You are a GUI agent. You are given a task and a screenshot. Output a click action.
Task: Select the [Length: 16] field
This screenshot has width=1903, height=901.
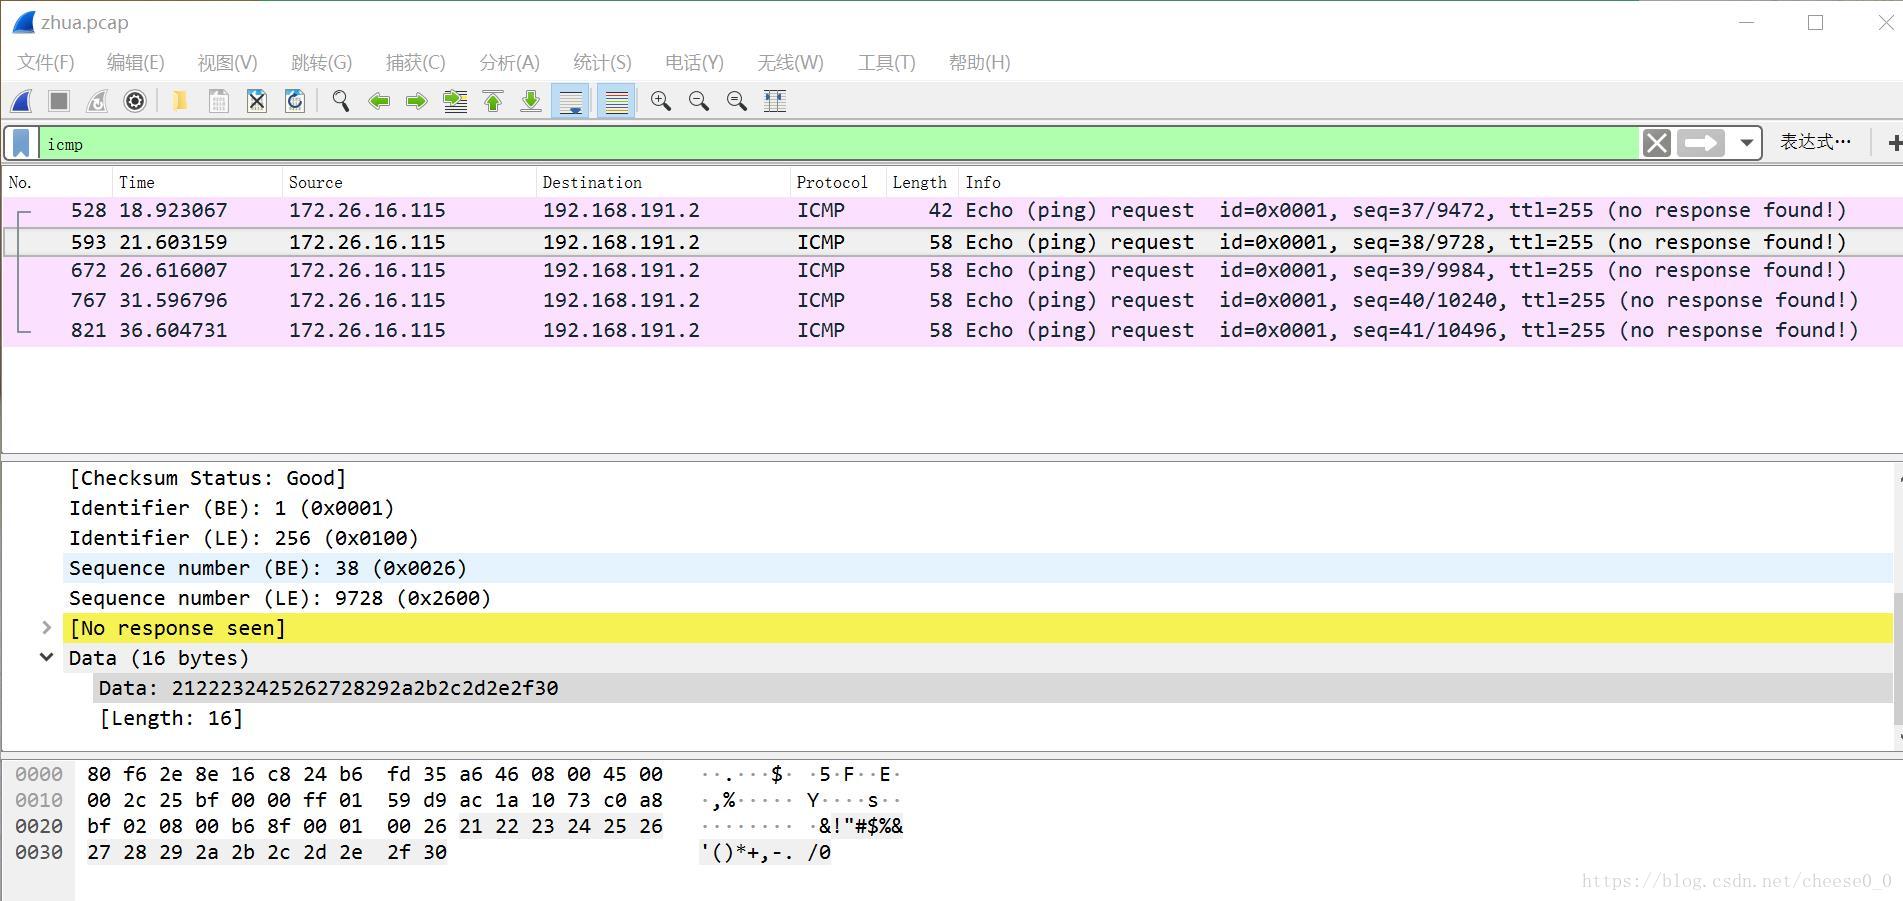click(x=171, y=718)
